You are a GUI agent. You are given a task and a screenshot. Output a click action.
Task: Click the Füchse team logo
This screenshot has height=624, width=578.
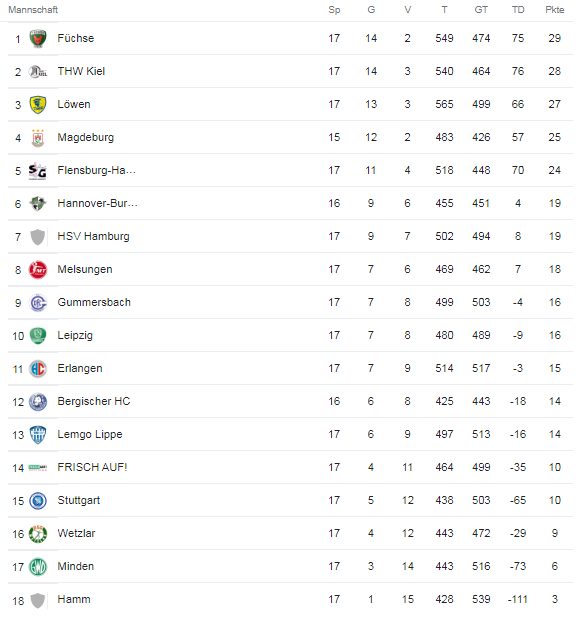click(38, 39)
